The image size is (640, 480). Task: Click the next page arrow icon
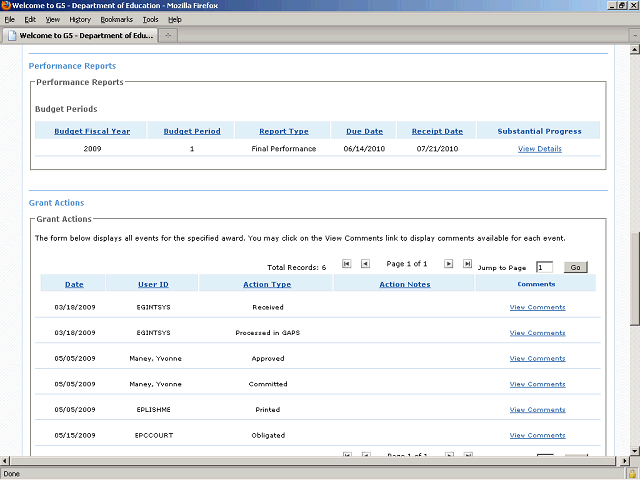(448, 264)
